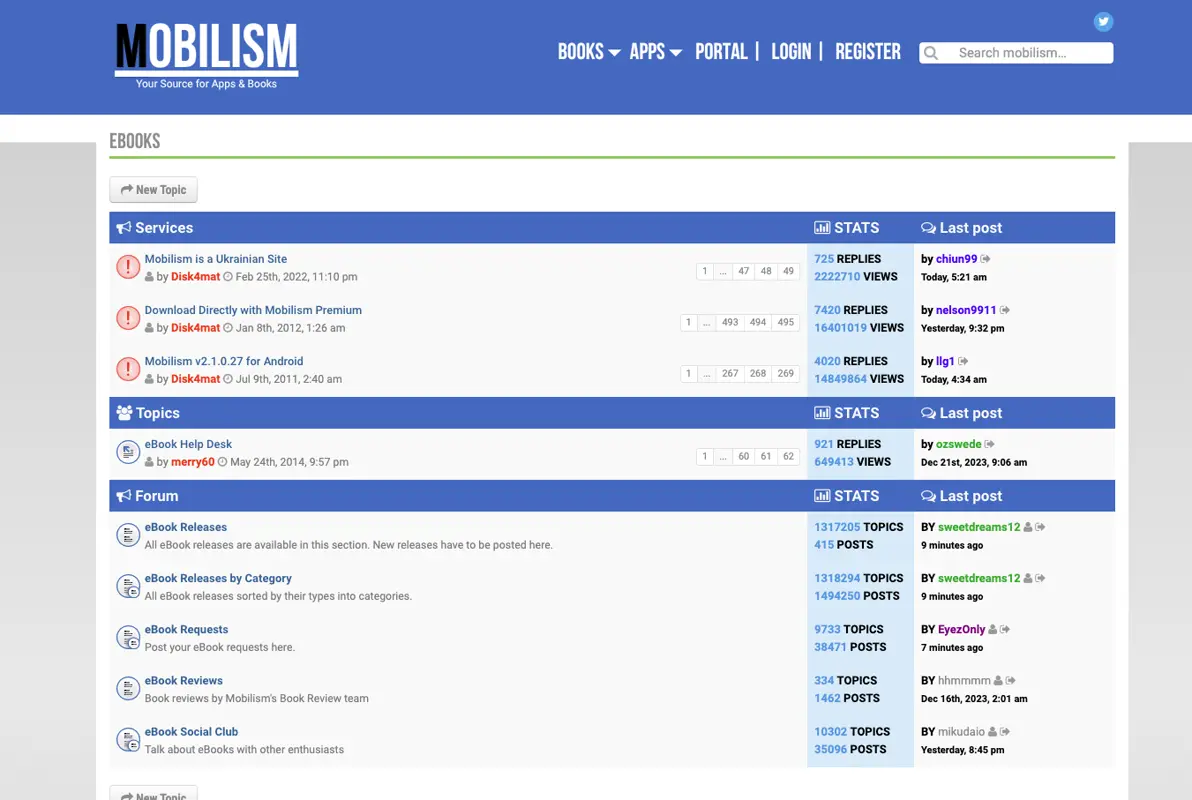Click the Twitter bird icon at top right
Screen dimensions: 1192x800
1103,21
